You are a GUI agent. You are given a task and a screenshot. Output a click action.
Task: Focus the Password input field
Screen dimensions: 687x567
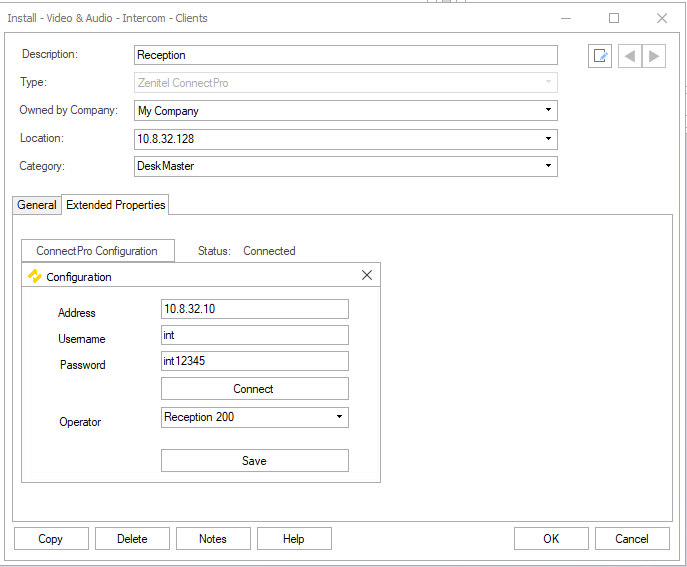coord(254,361)
